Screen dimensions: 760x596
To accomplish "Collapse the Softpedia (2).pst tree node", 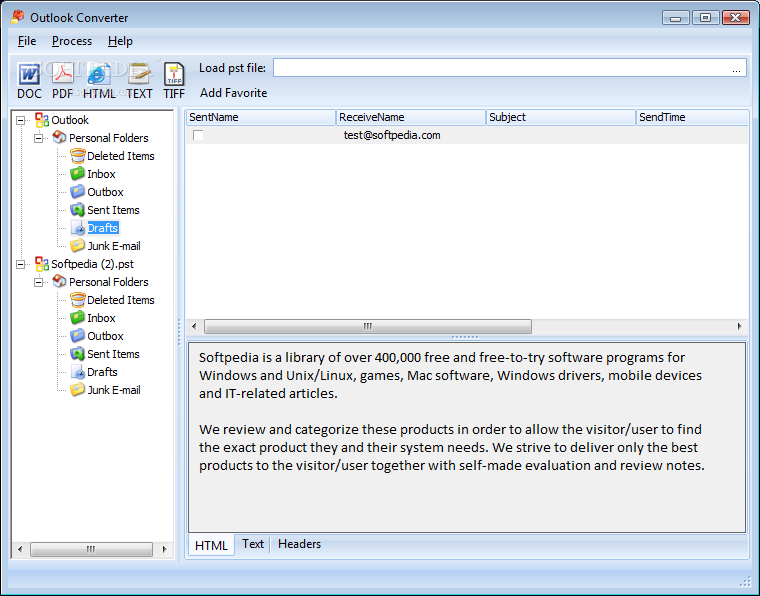I will point(20,264).
